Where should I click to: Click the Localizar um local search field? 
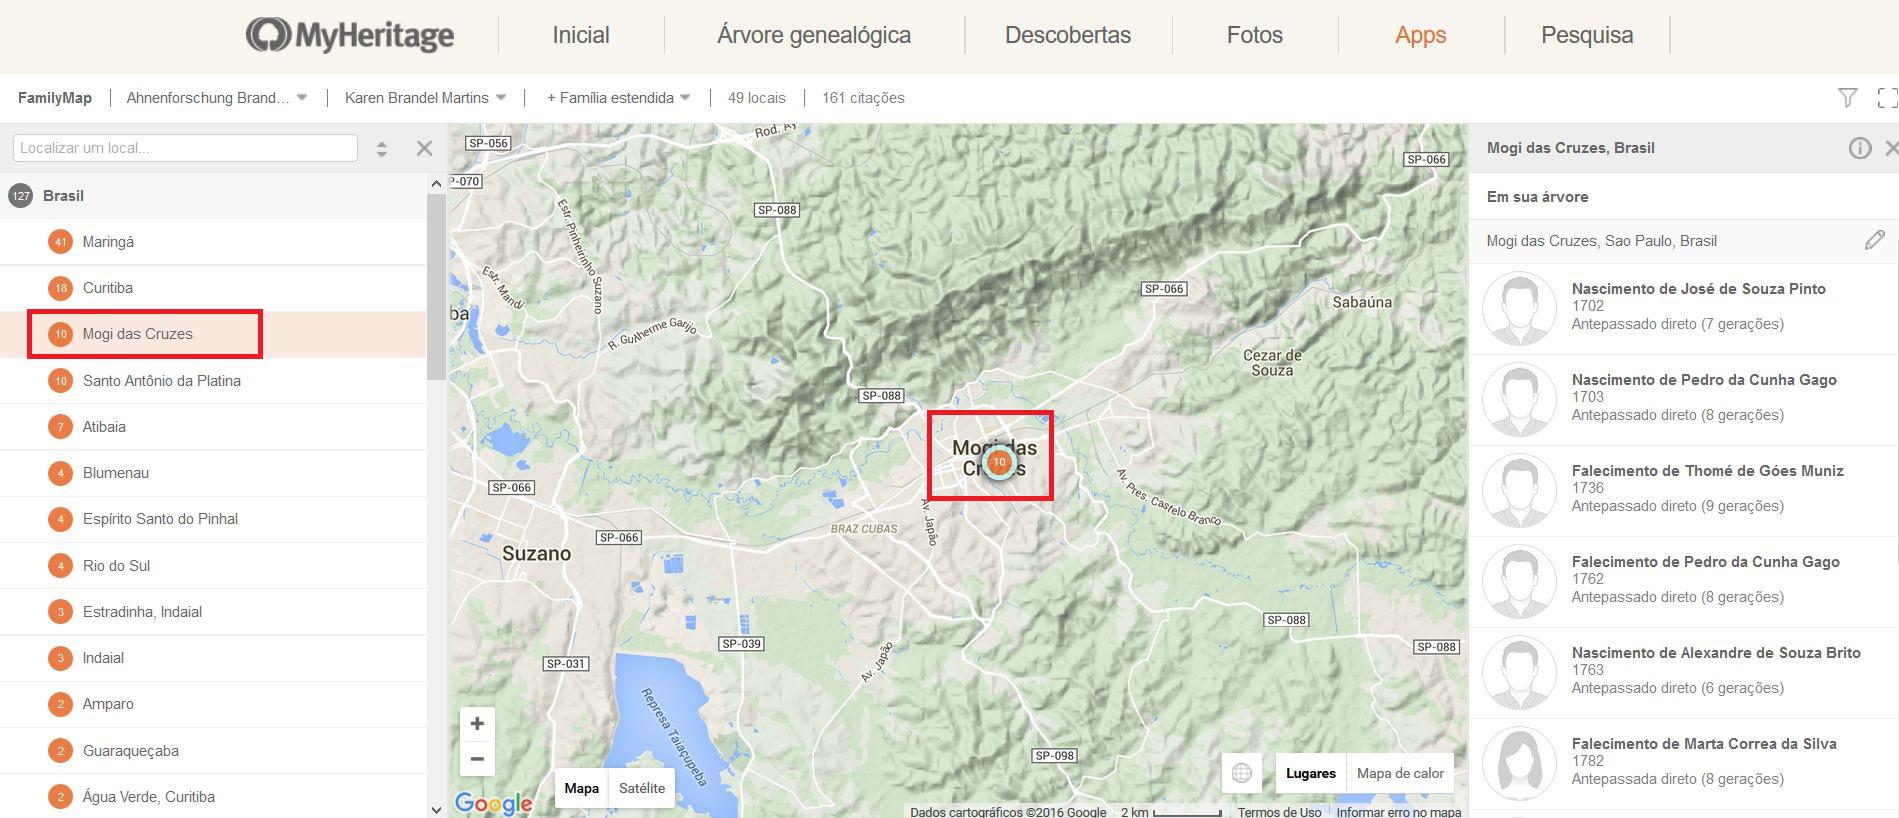pyautogui.click(x=185, y=148)
